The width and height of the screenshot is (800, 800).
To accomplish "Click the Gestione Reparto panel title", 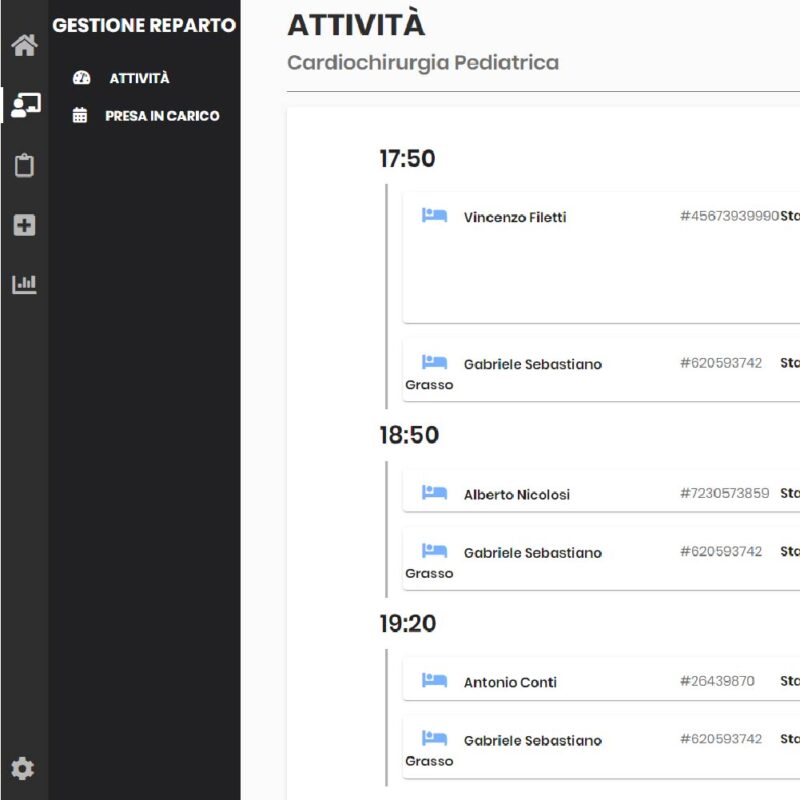I will pyautogui.click(x=144, y=25).
